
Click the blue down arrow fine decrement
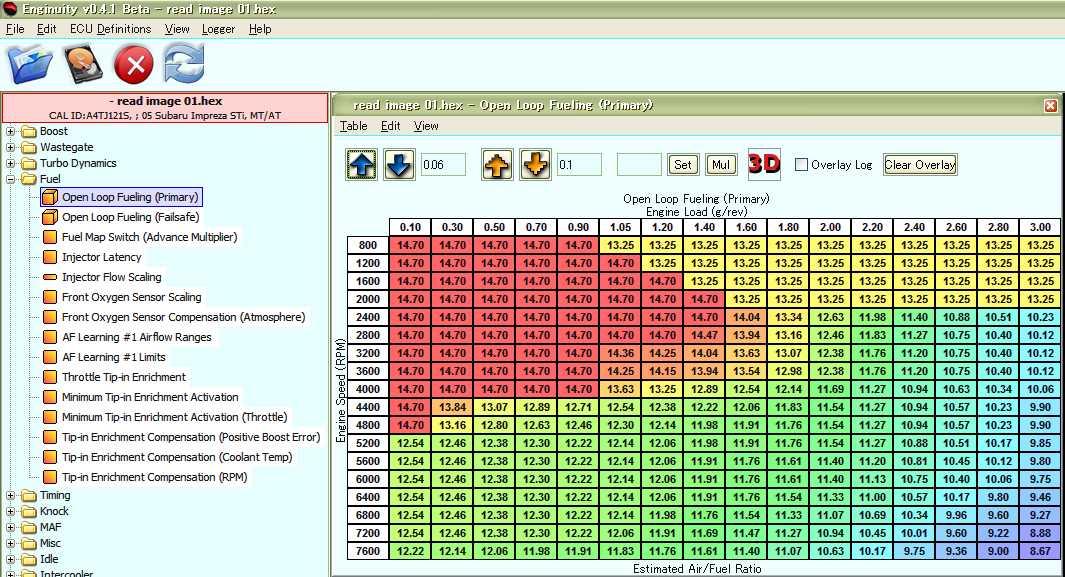399,165
